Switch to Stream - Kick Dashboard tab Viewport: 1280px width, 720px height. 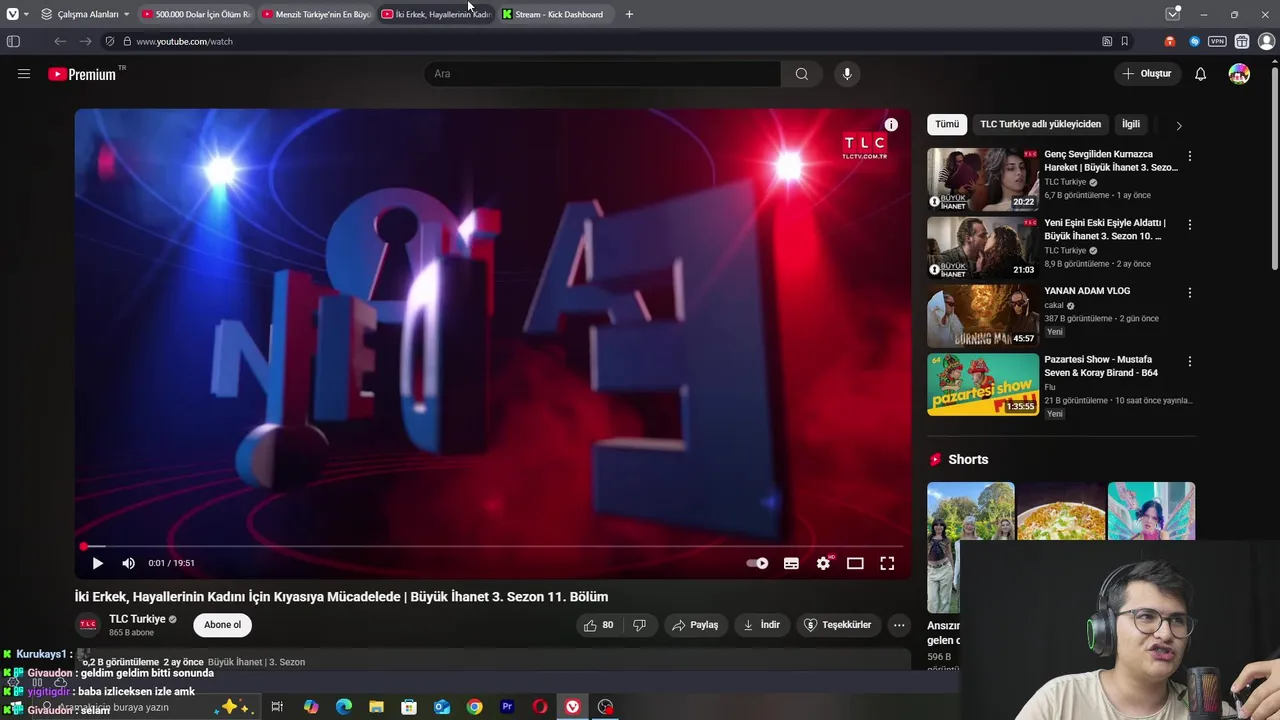click(556, 14)
